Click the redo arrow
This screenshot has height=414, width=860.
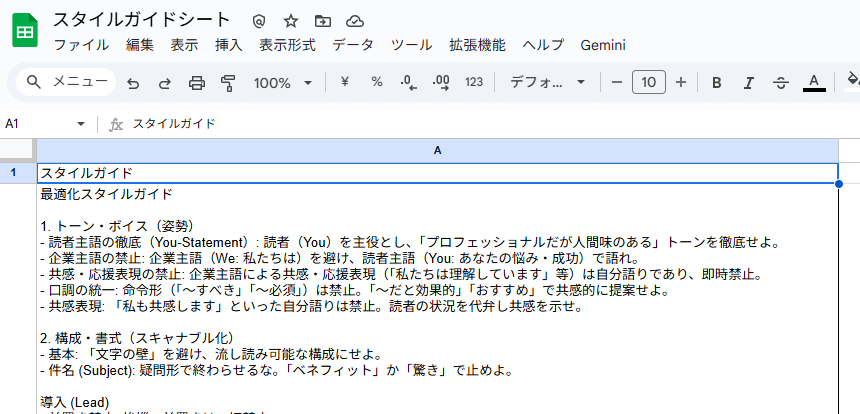(x=165, y=83)
